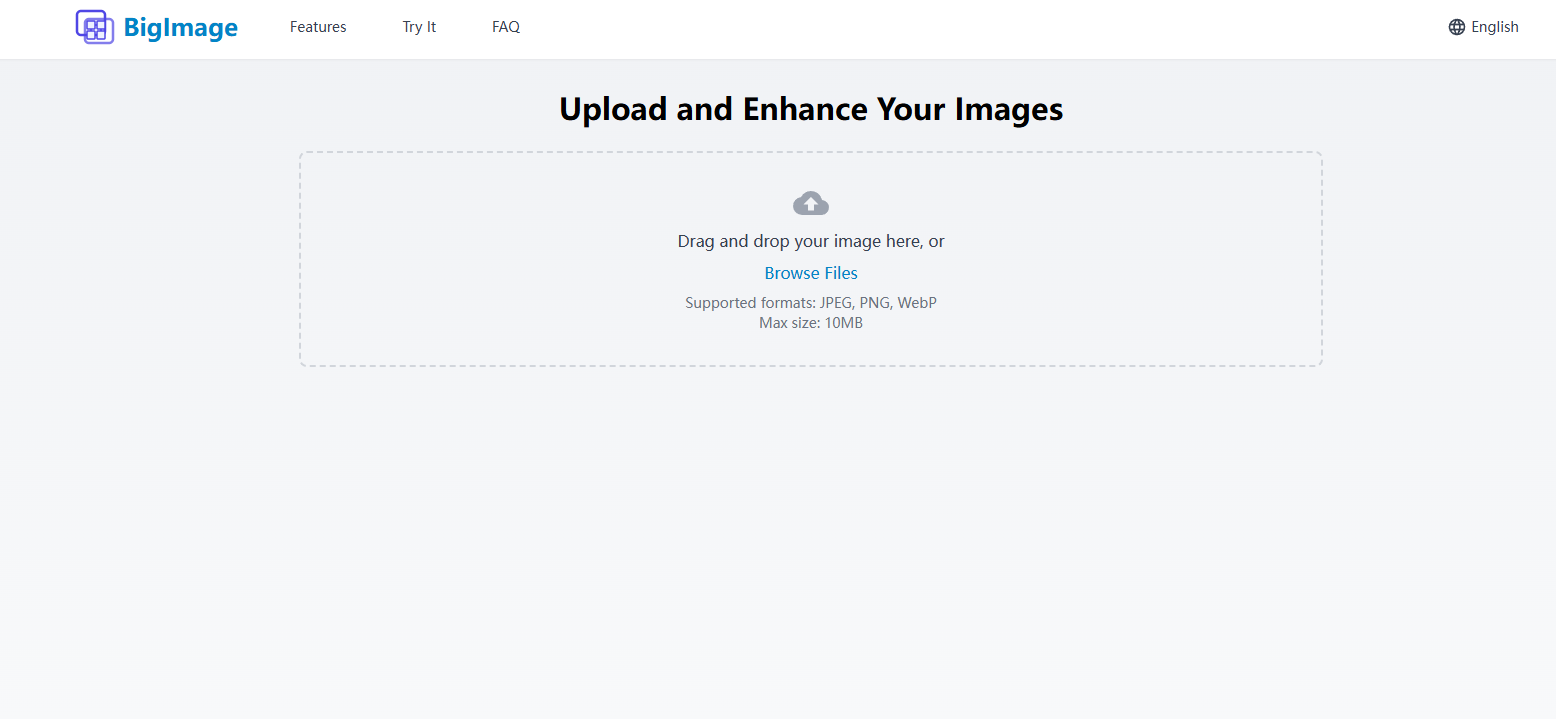Click the Upload and Enhance heading
Image resolution: width=1556 pixels, height=719 pixels.
[810, 108]
